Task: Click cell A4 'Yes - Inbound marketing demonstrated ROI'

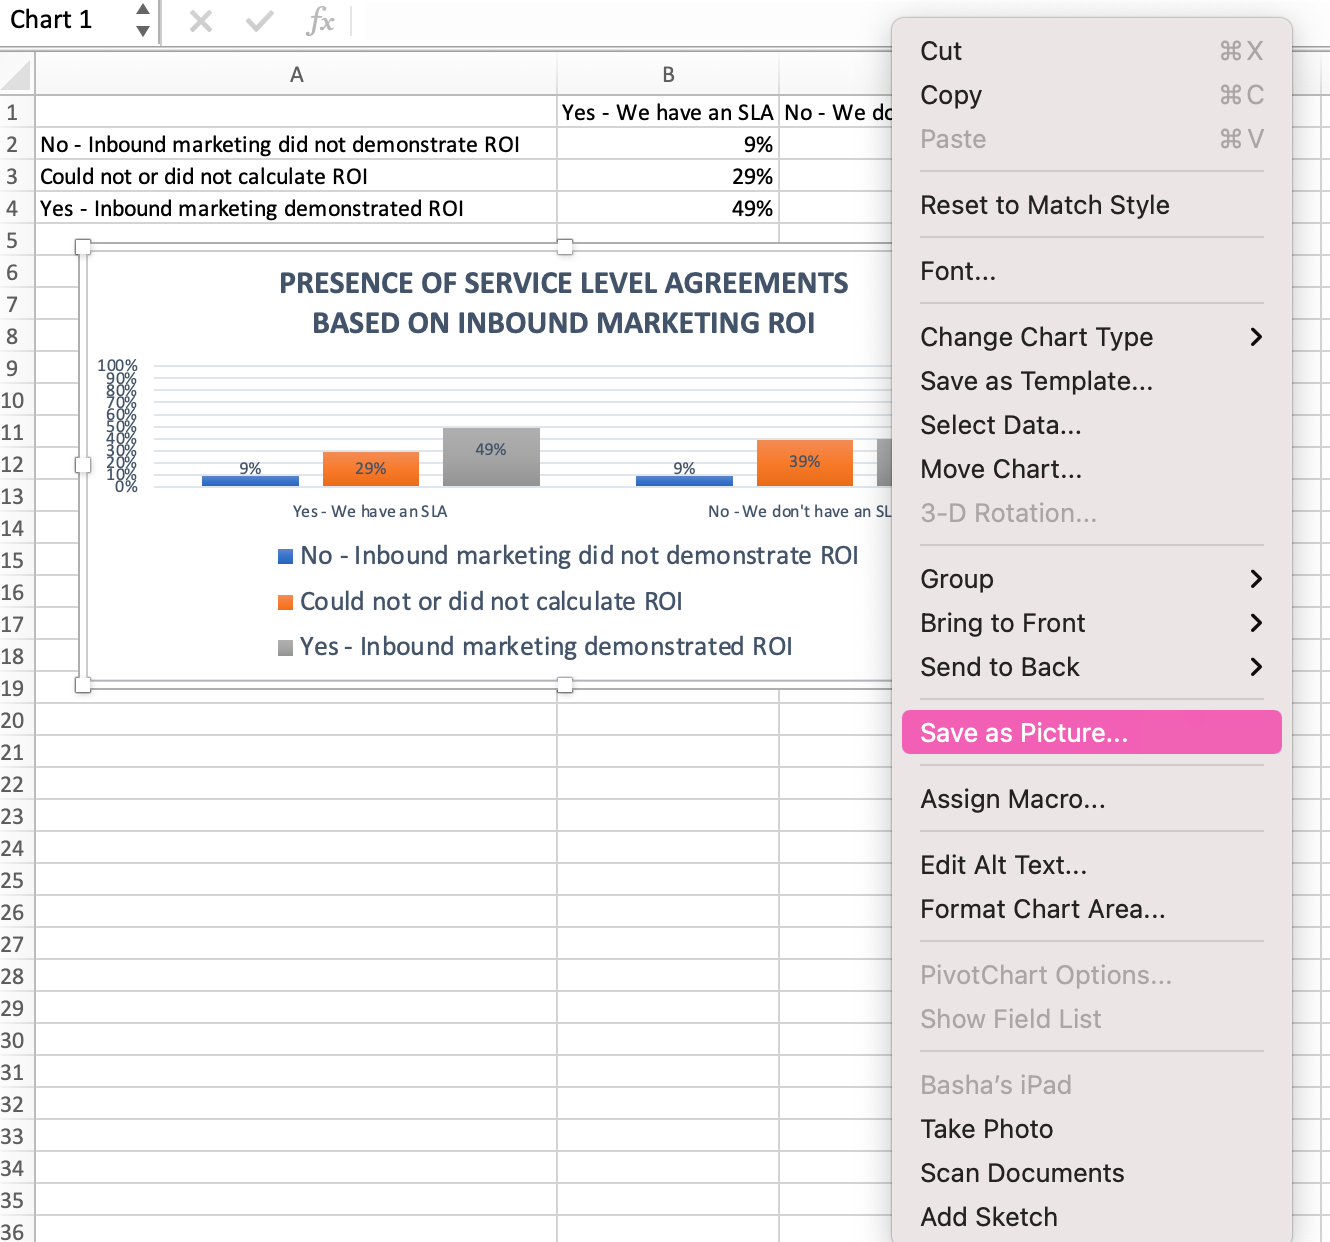Action: tap(296, 208)
